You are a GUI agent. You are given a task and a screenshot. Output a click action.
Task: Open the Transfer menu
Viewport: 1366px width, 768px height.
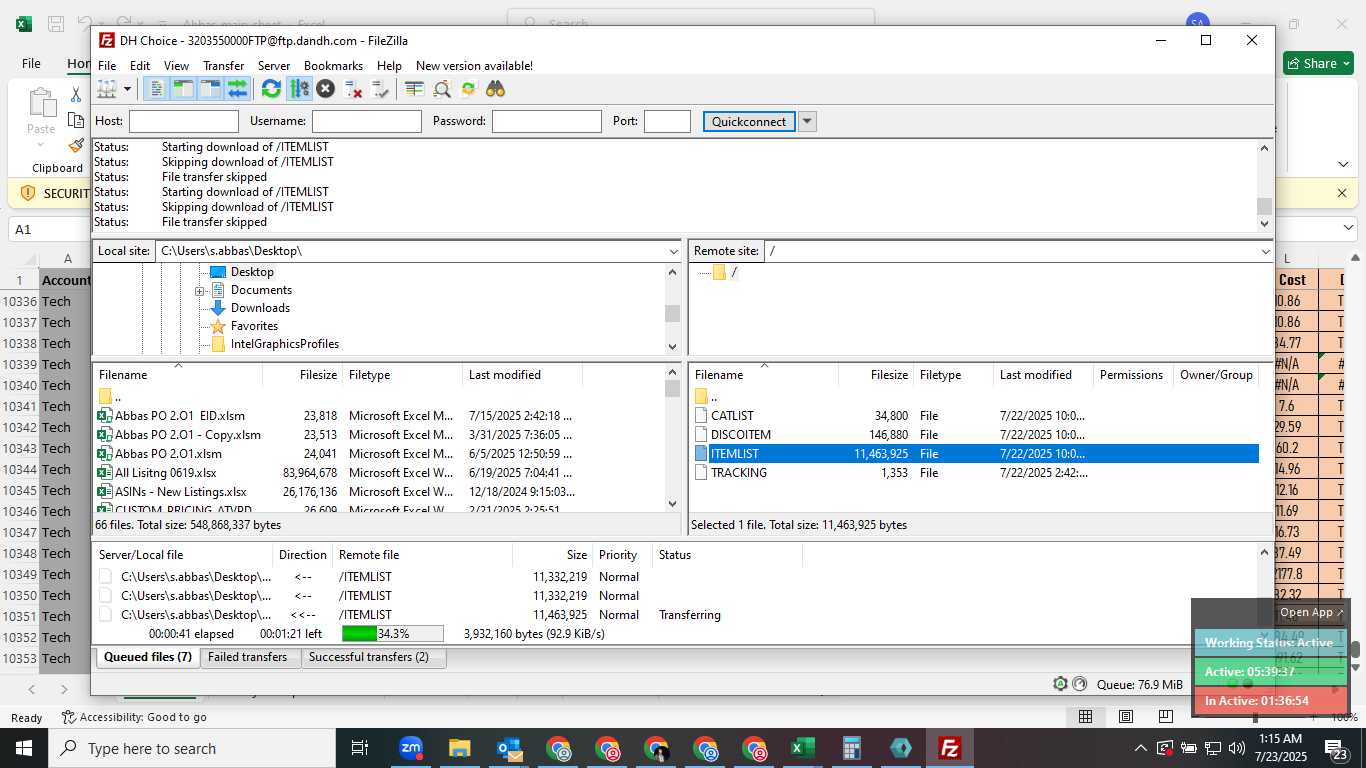pyautogui.click(x=223, y=65)
